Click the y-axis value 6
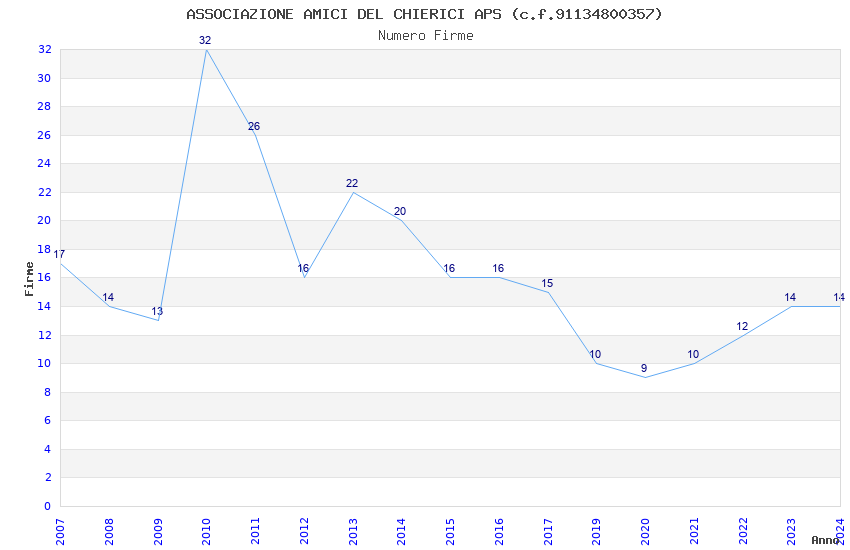 [48, 420]
